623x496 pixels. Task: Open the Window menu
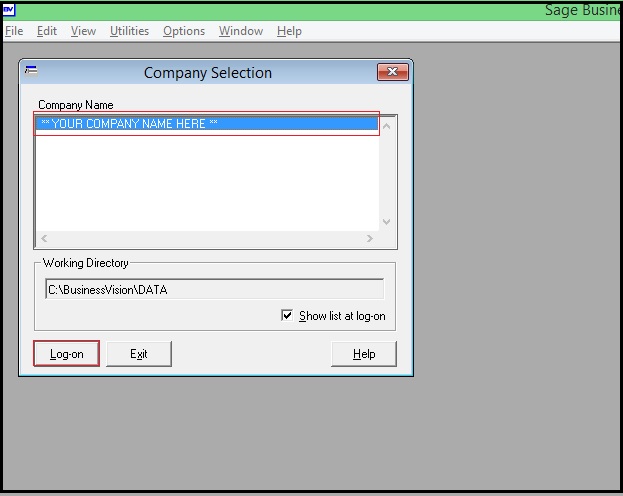point(241,31)
